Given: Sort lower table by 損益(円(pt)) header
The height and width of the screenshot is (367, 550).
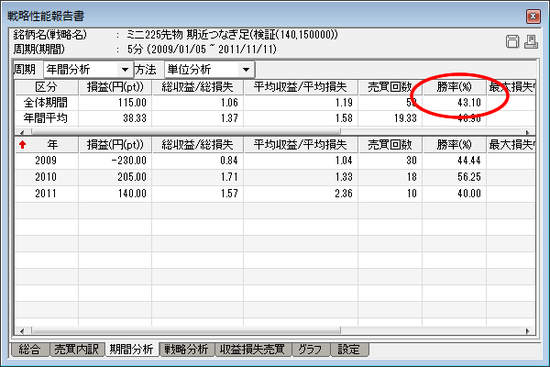Looking at the screenshot, I should tap(115, 145).
